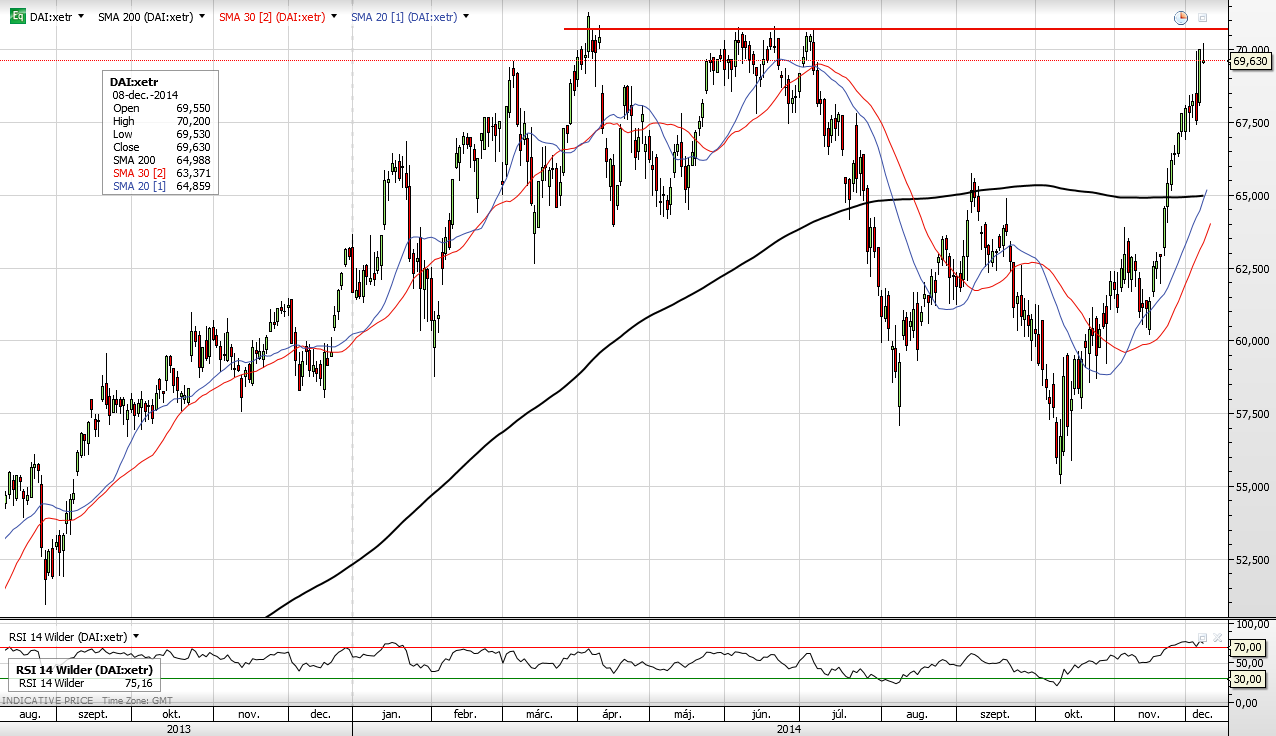Click the 2014 year label on time axis

790,729
